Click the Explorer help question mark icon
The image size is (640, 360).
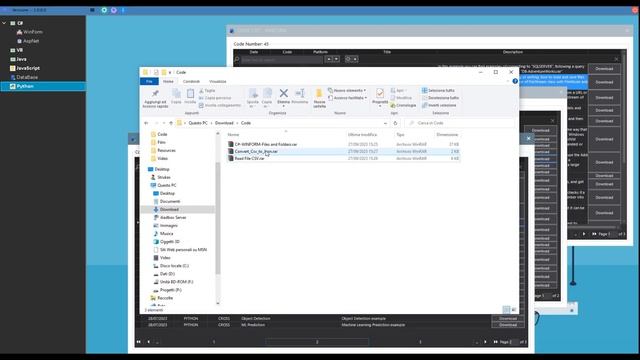click(515, 81)
